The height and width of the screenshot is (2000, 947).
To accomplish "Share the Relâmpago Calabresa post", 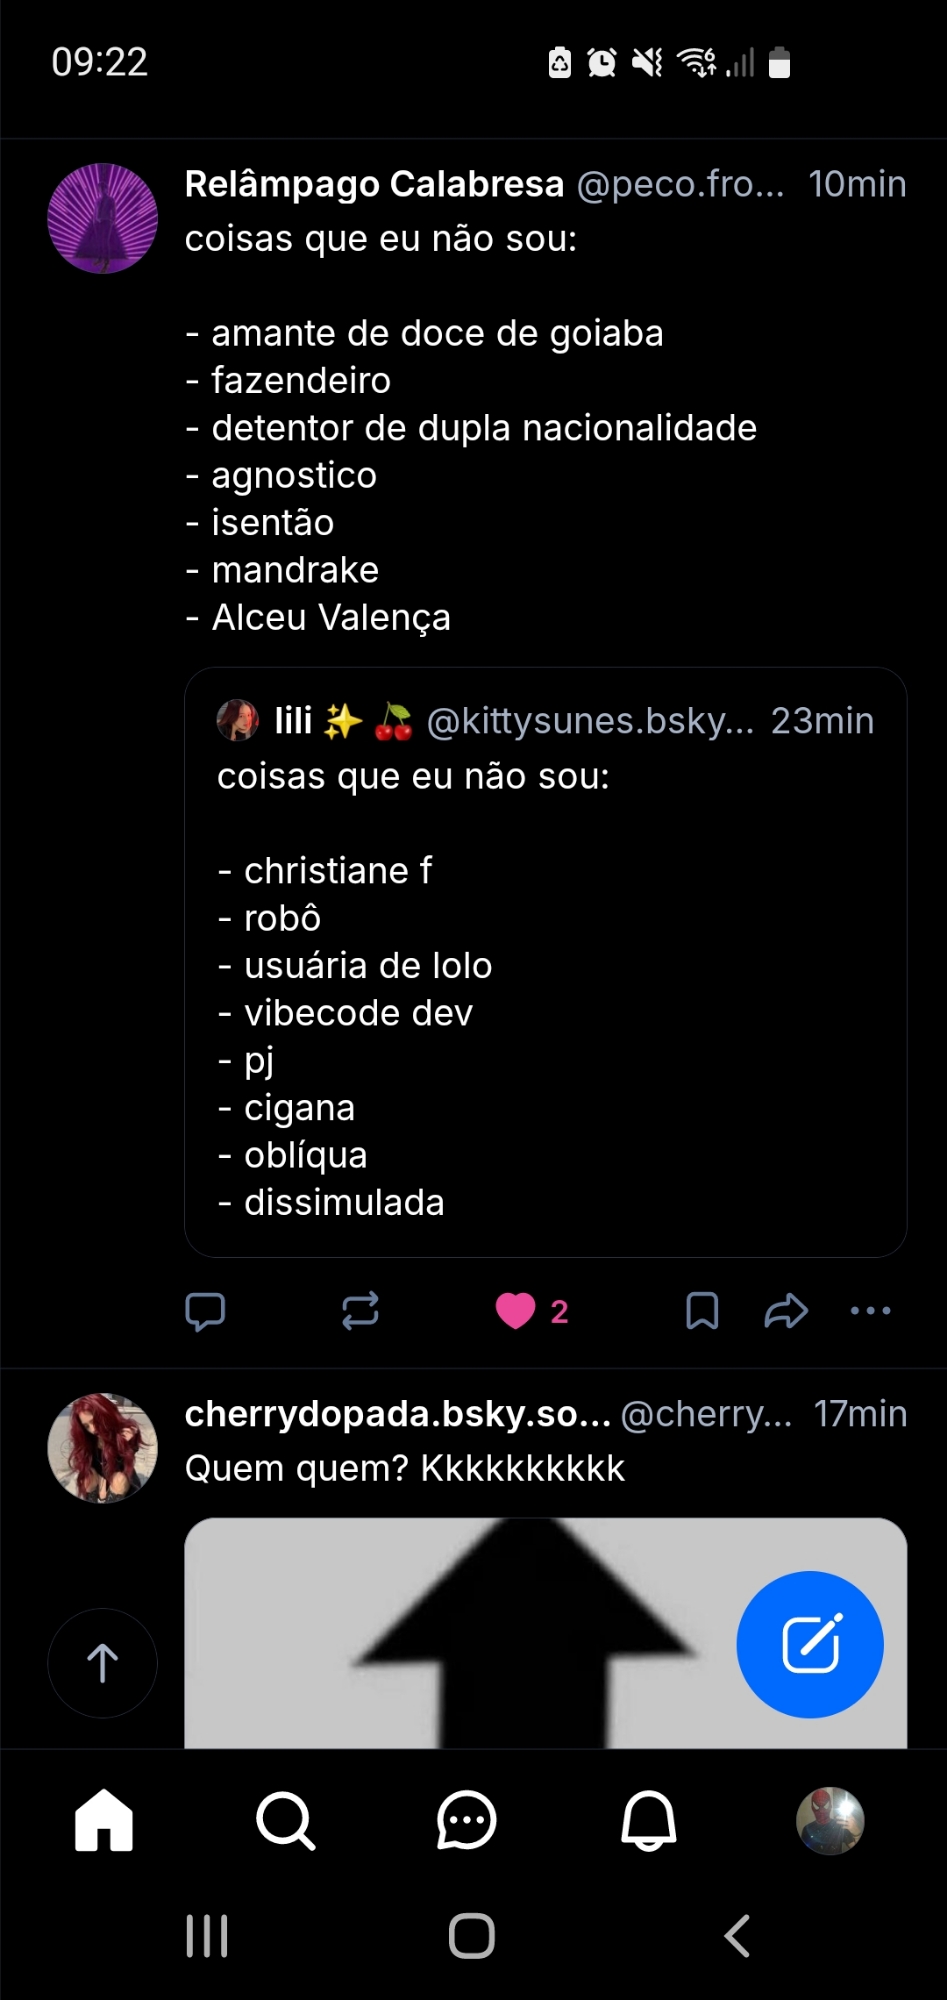I will [786, 1311].
